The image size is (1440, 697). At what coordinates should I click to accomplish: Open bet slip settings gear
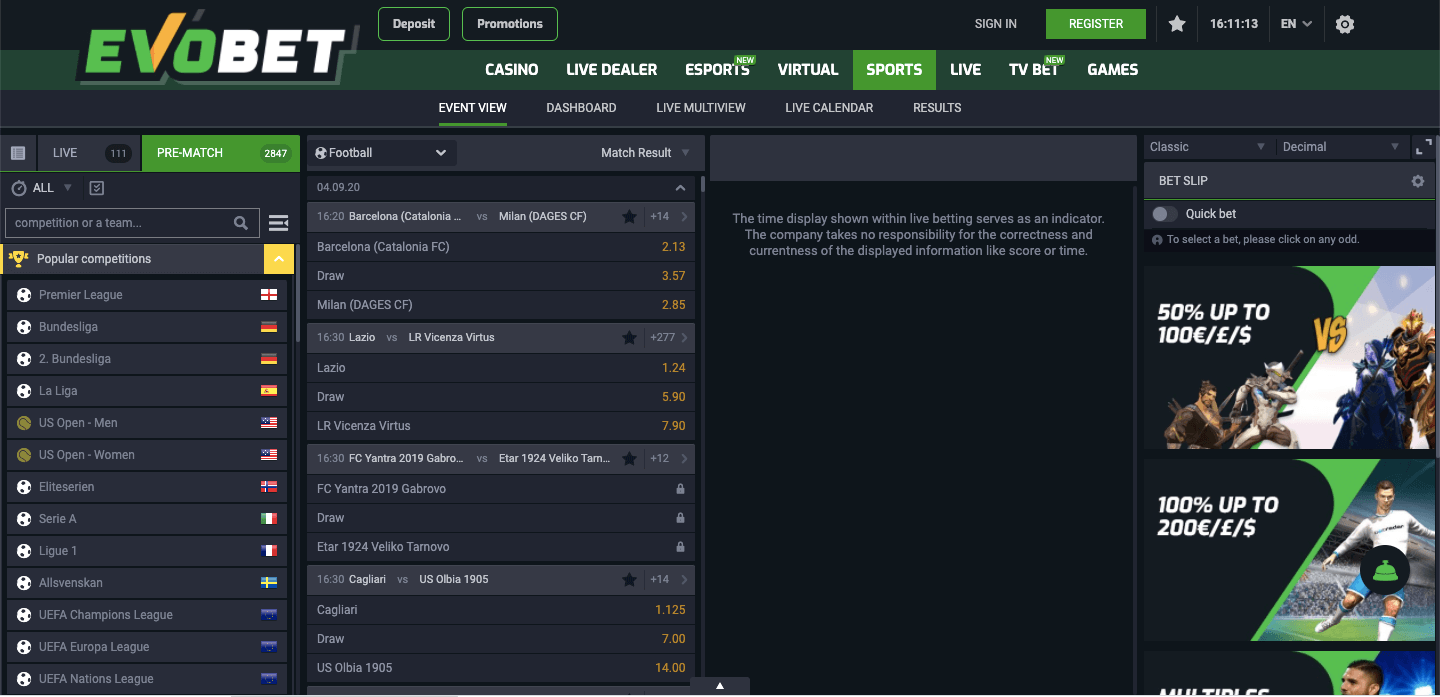click(x=1417, y=181)
